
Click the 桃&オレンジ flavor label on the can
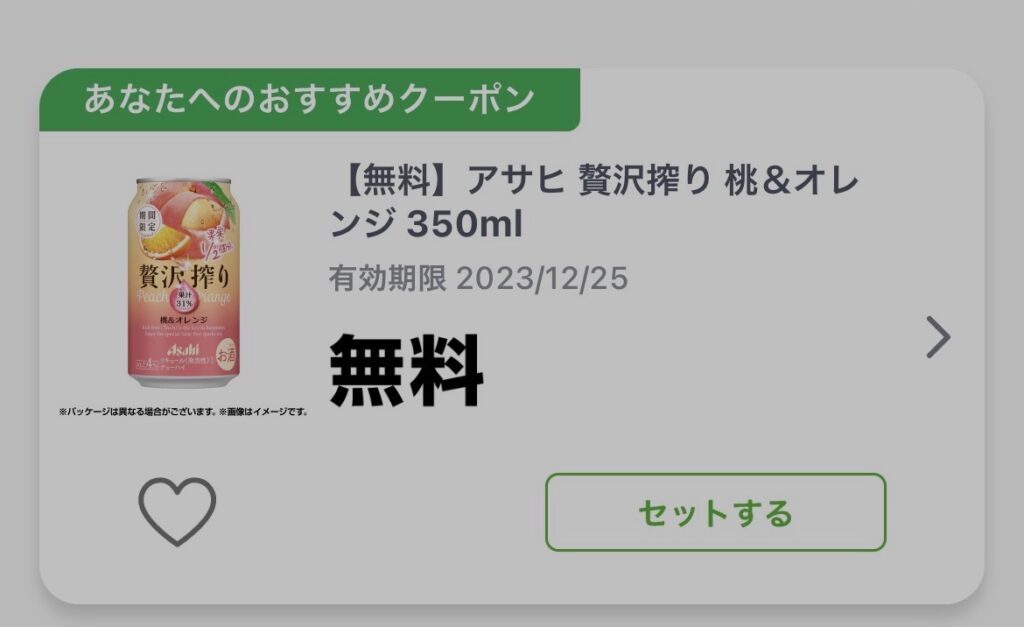[184, 320]
